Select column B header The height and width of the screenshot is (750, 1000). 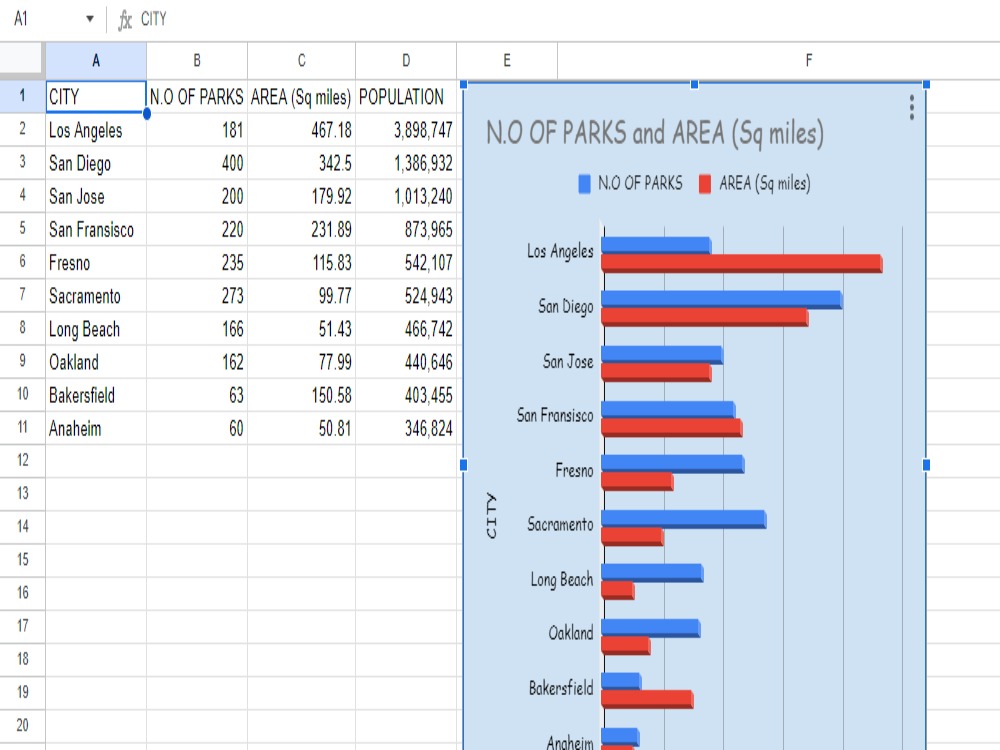(x=197, y=61)
